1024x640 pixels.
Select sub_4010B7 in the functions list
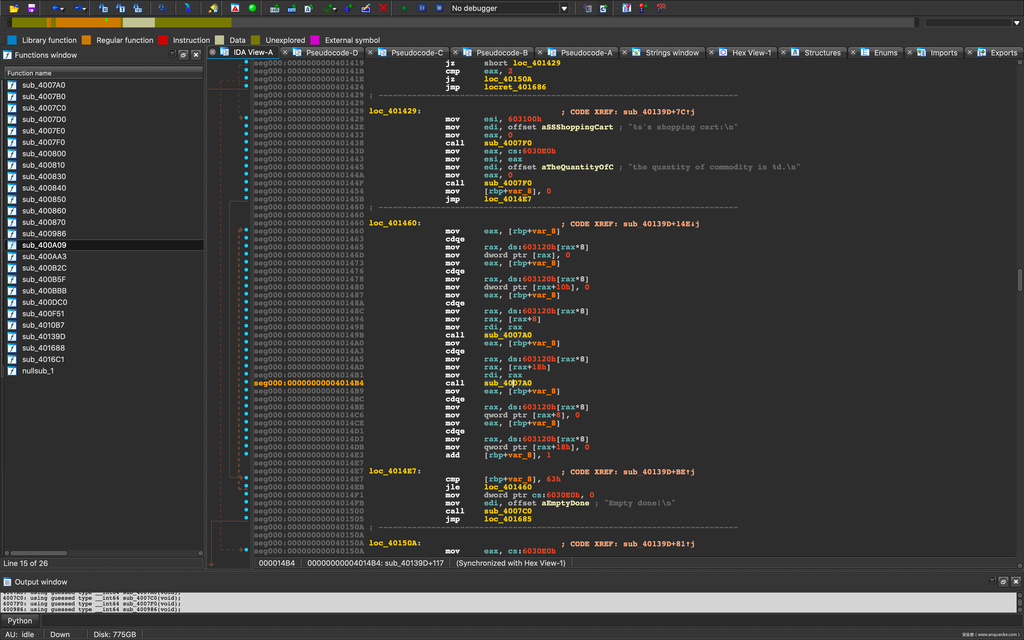[x=43, y=325]
